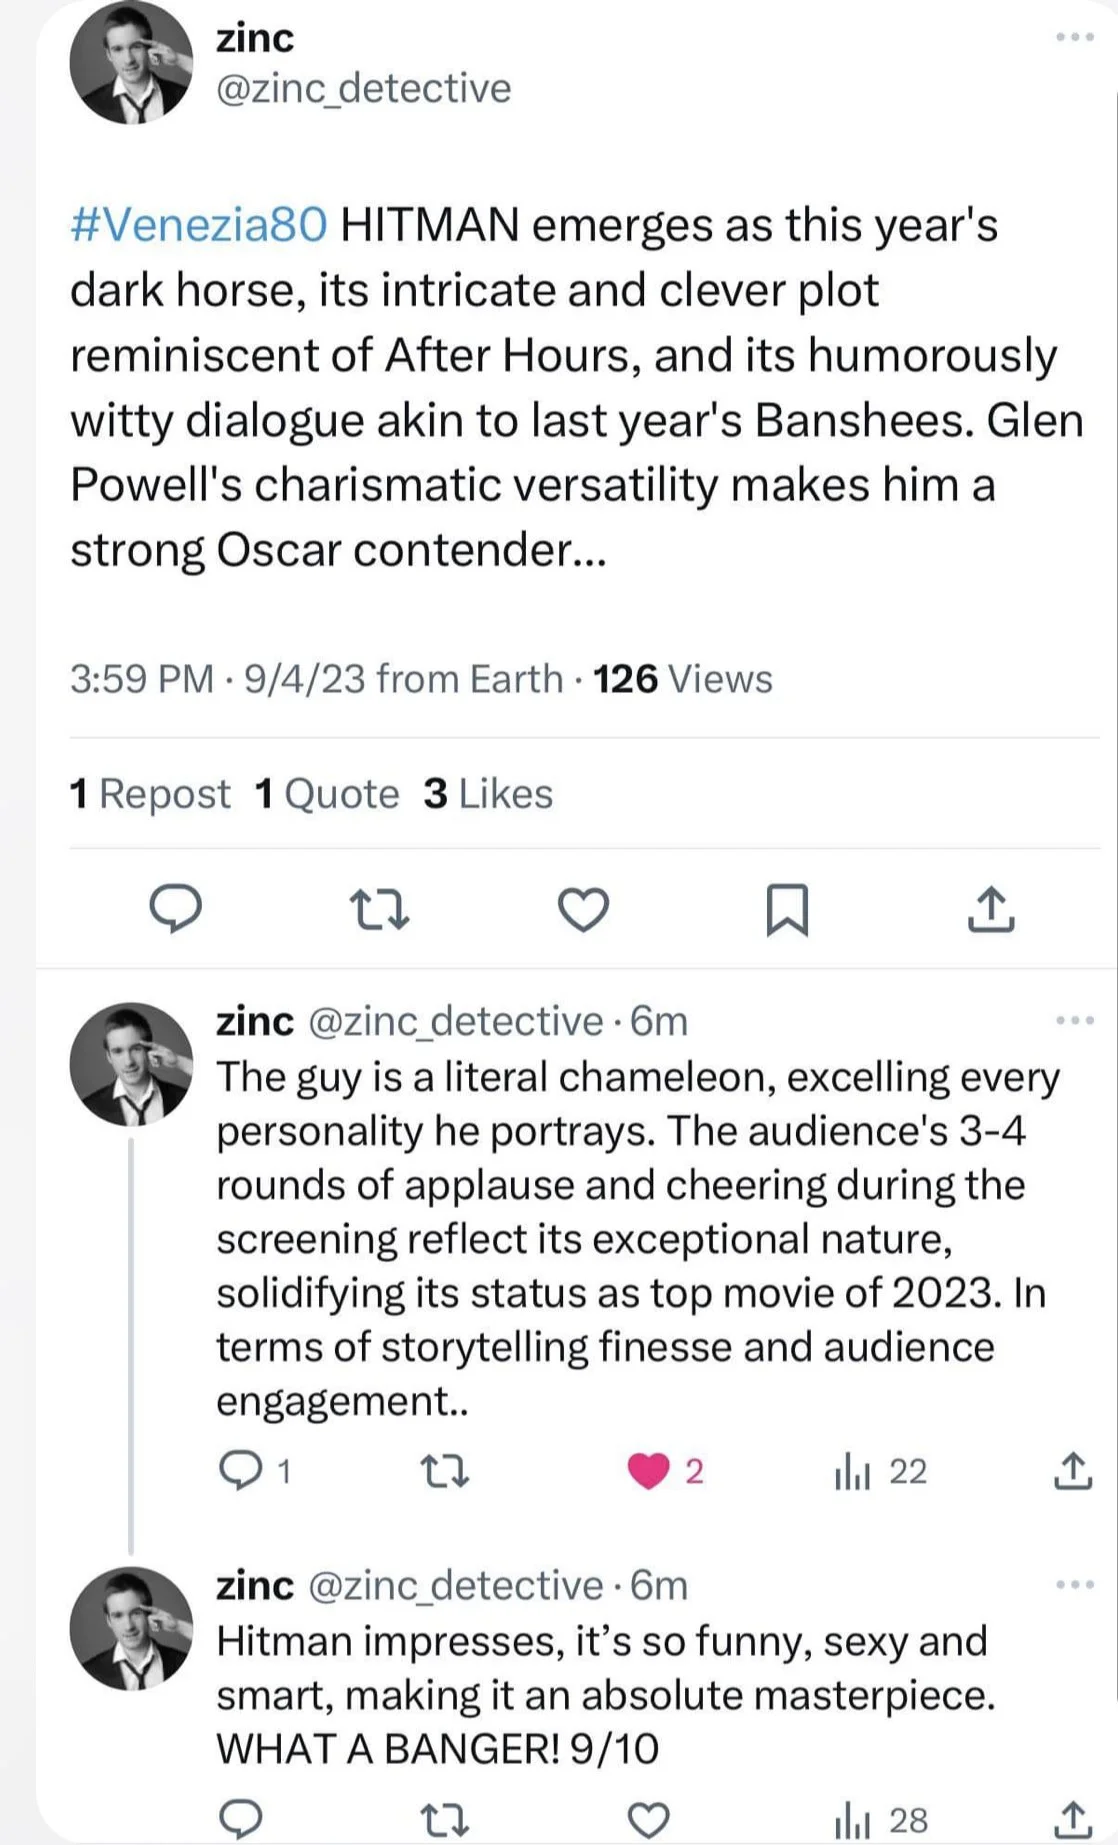Like the 'WHAT A BANGER' reply

648,1820
